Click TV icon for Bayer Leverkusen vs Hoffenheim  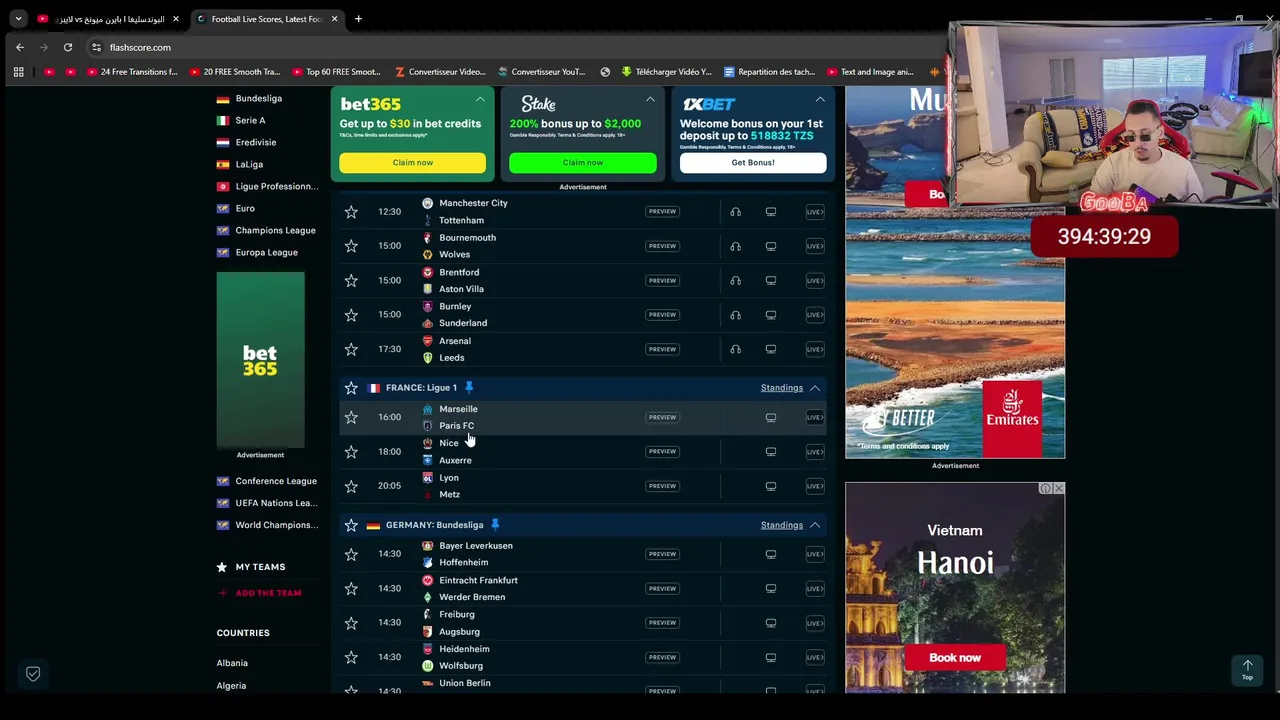pyautogui.click(x=771, y=554)
